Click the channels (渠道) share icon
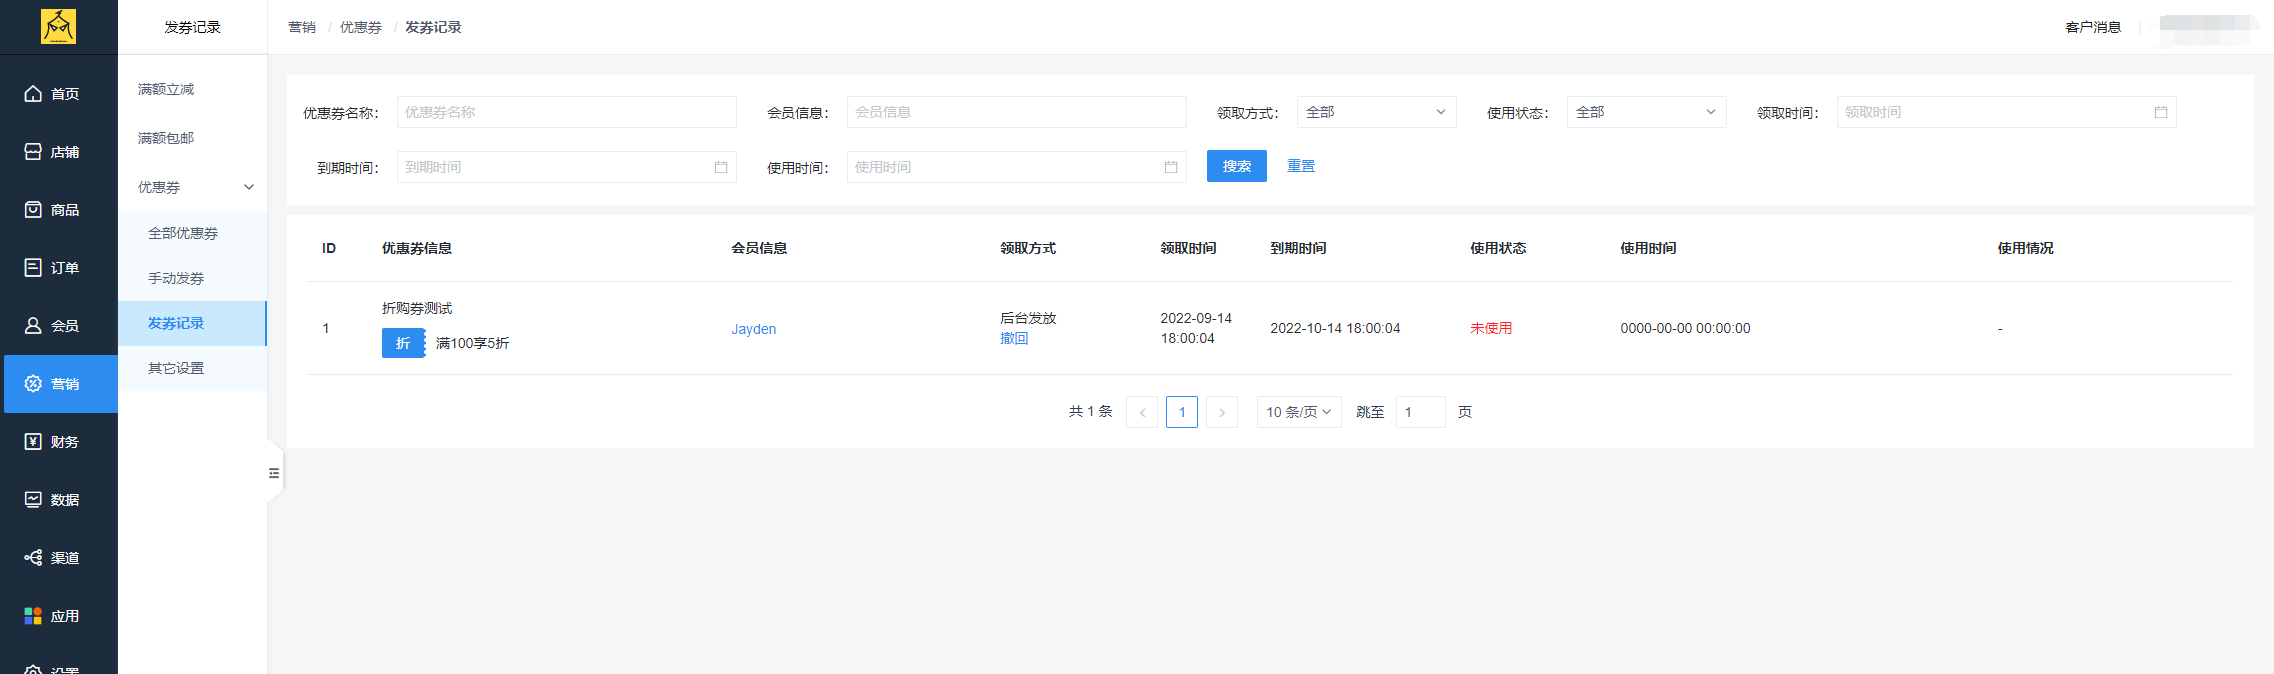This screenshot has width=2274, height=674. coord(33,558)
